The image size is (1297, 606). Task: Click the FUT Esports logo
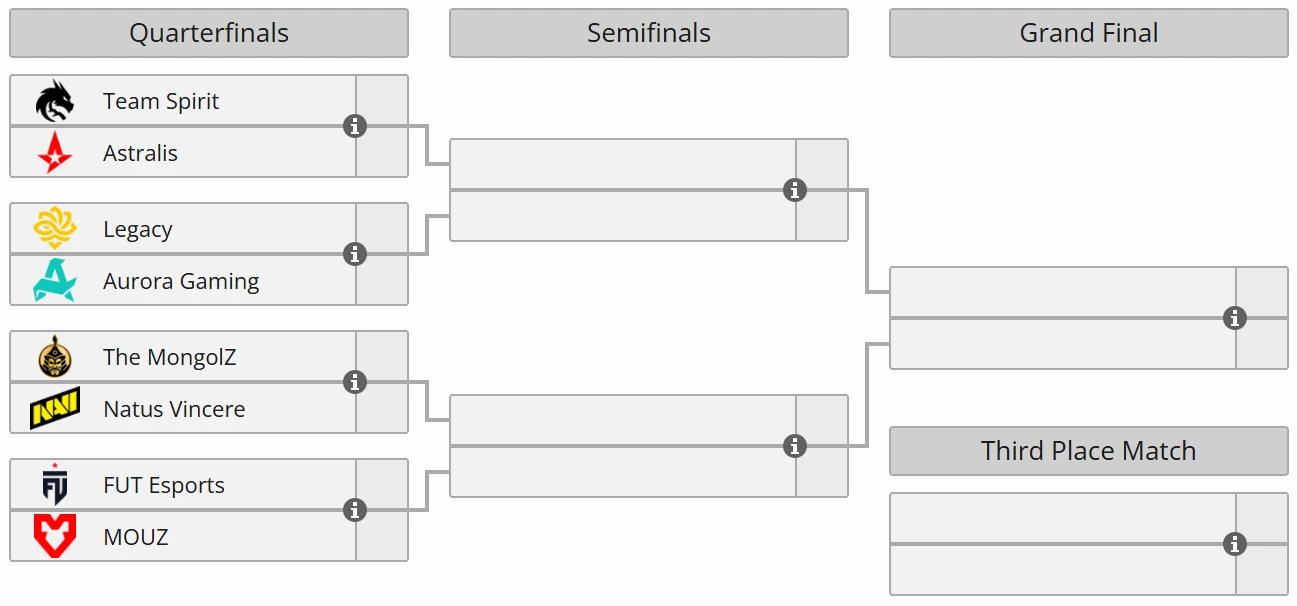click(55, 485)
